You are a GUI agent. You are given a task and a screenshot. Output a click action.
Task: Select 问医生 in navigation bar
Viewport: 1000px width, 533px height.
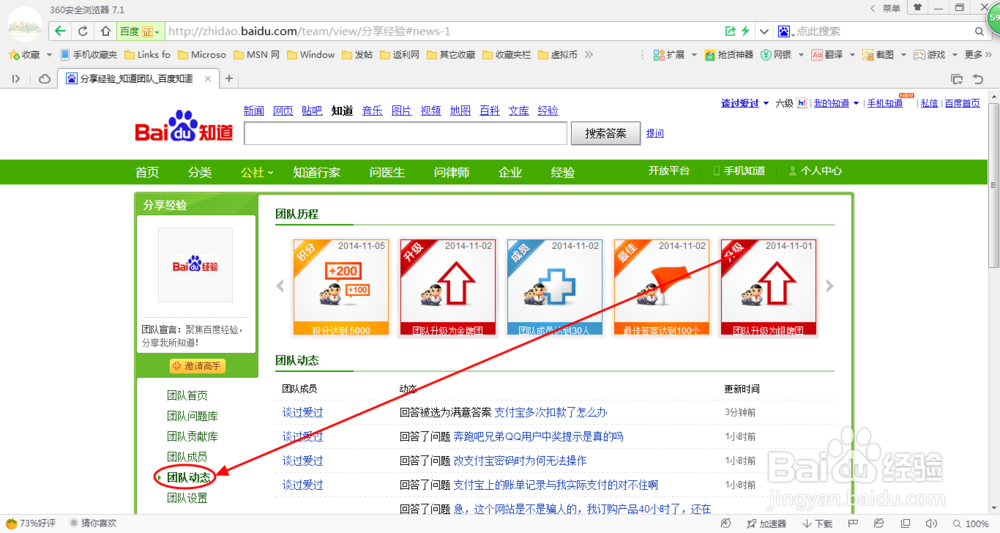point(387,172)
